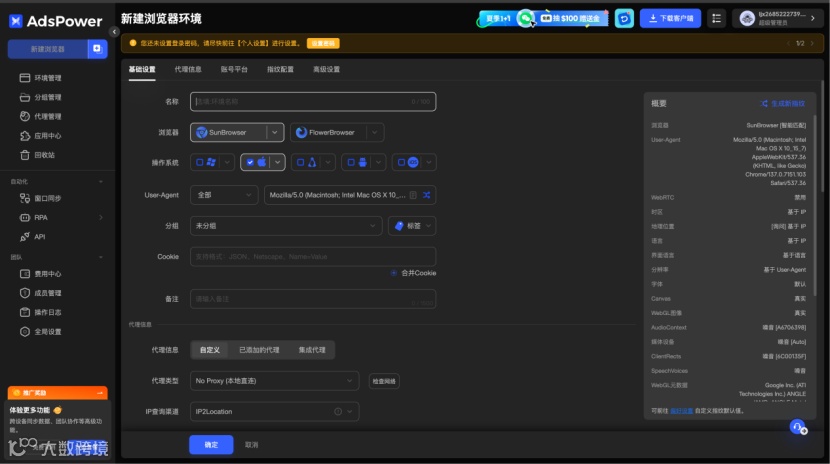
Task: Collapse the 自动化 sidebar section
Action: (x=101, y=181)
